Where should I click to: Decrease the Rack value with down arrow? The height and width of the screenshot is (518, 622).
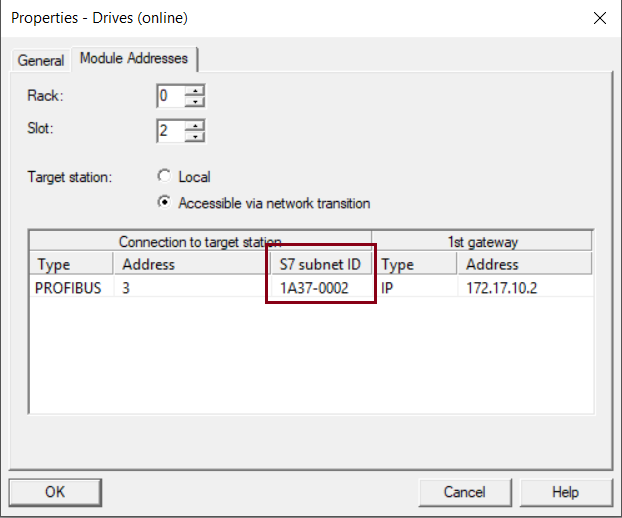click(195, 102)
